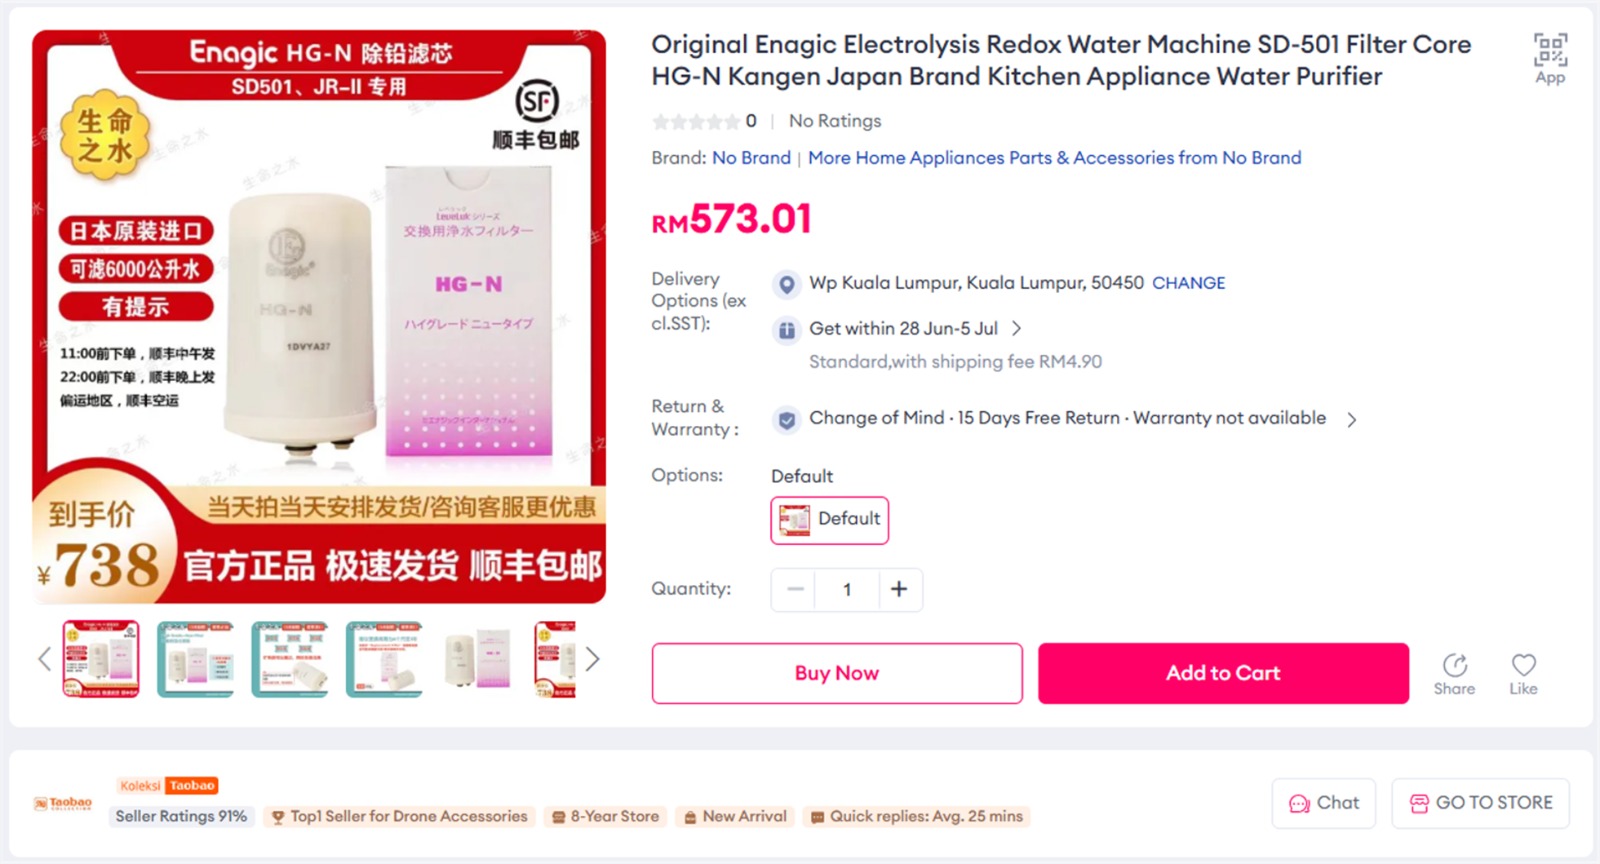Expand return and warranty details chevron
Image resolution: width=1600 pixels, height=864 pixels.
click(1351, 420)
